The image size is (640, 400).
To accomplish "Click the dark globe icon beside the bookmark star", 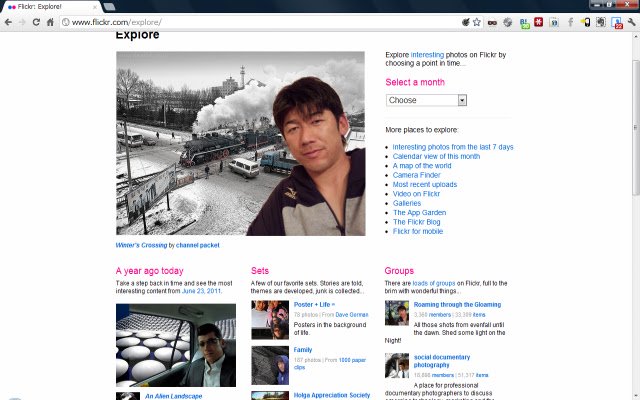I will (466, 22).
